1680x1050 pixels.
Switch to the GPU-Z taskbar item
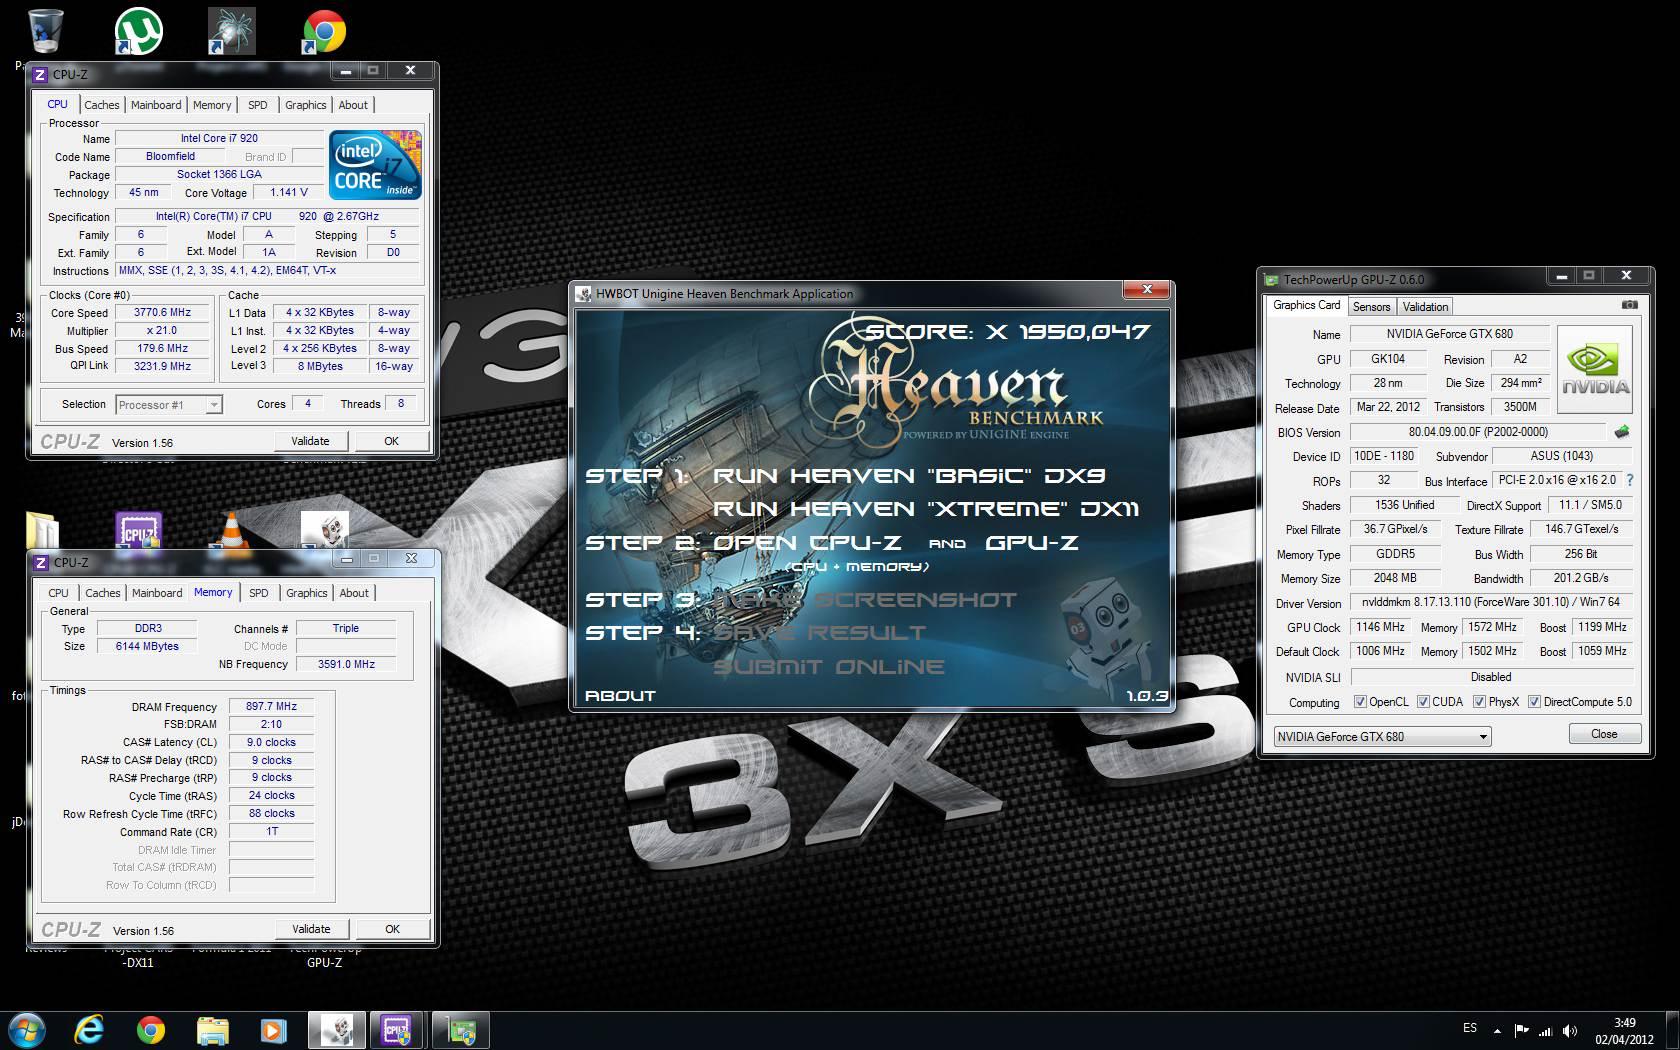[x=460, y=1030]
